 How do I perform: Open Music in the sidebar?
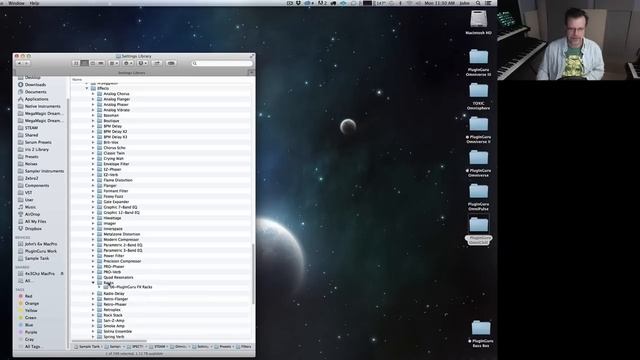[27, 207]
